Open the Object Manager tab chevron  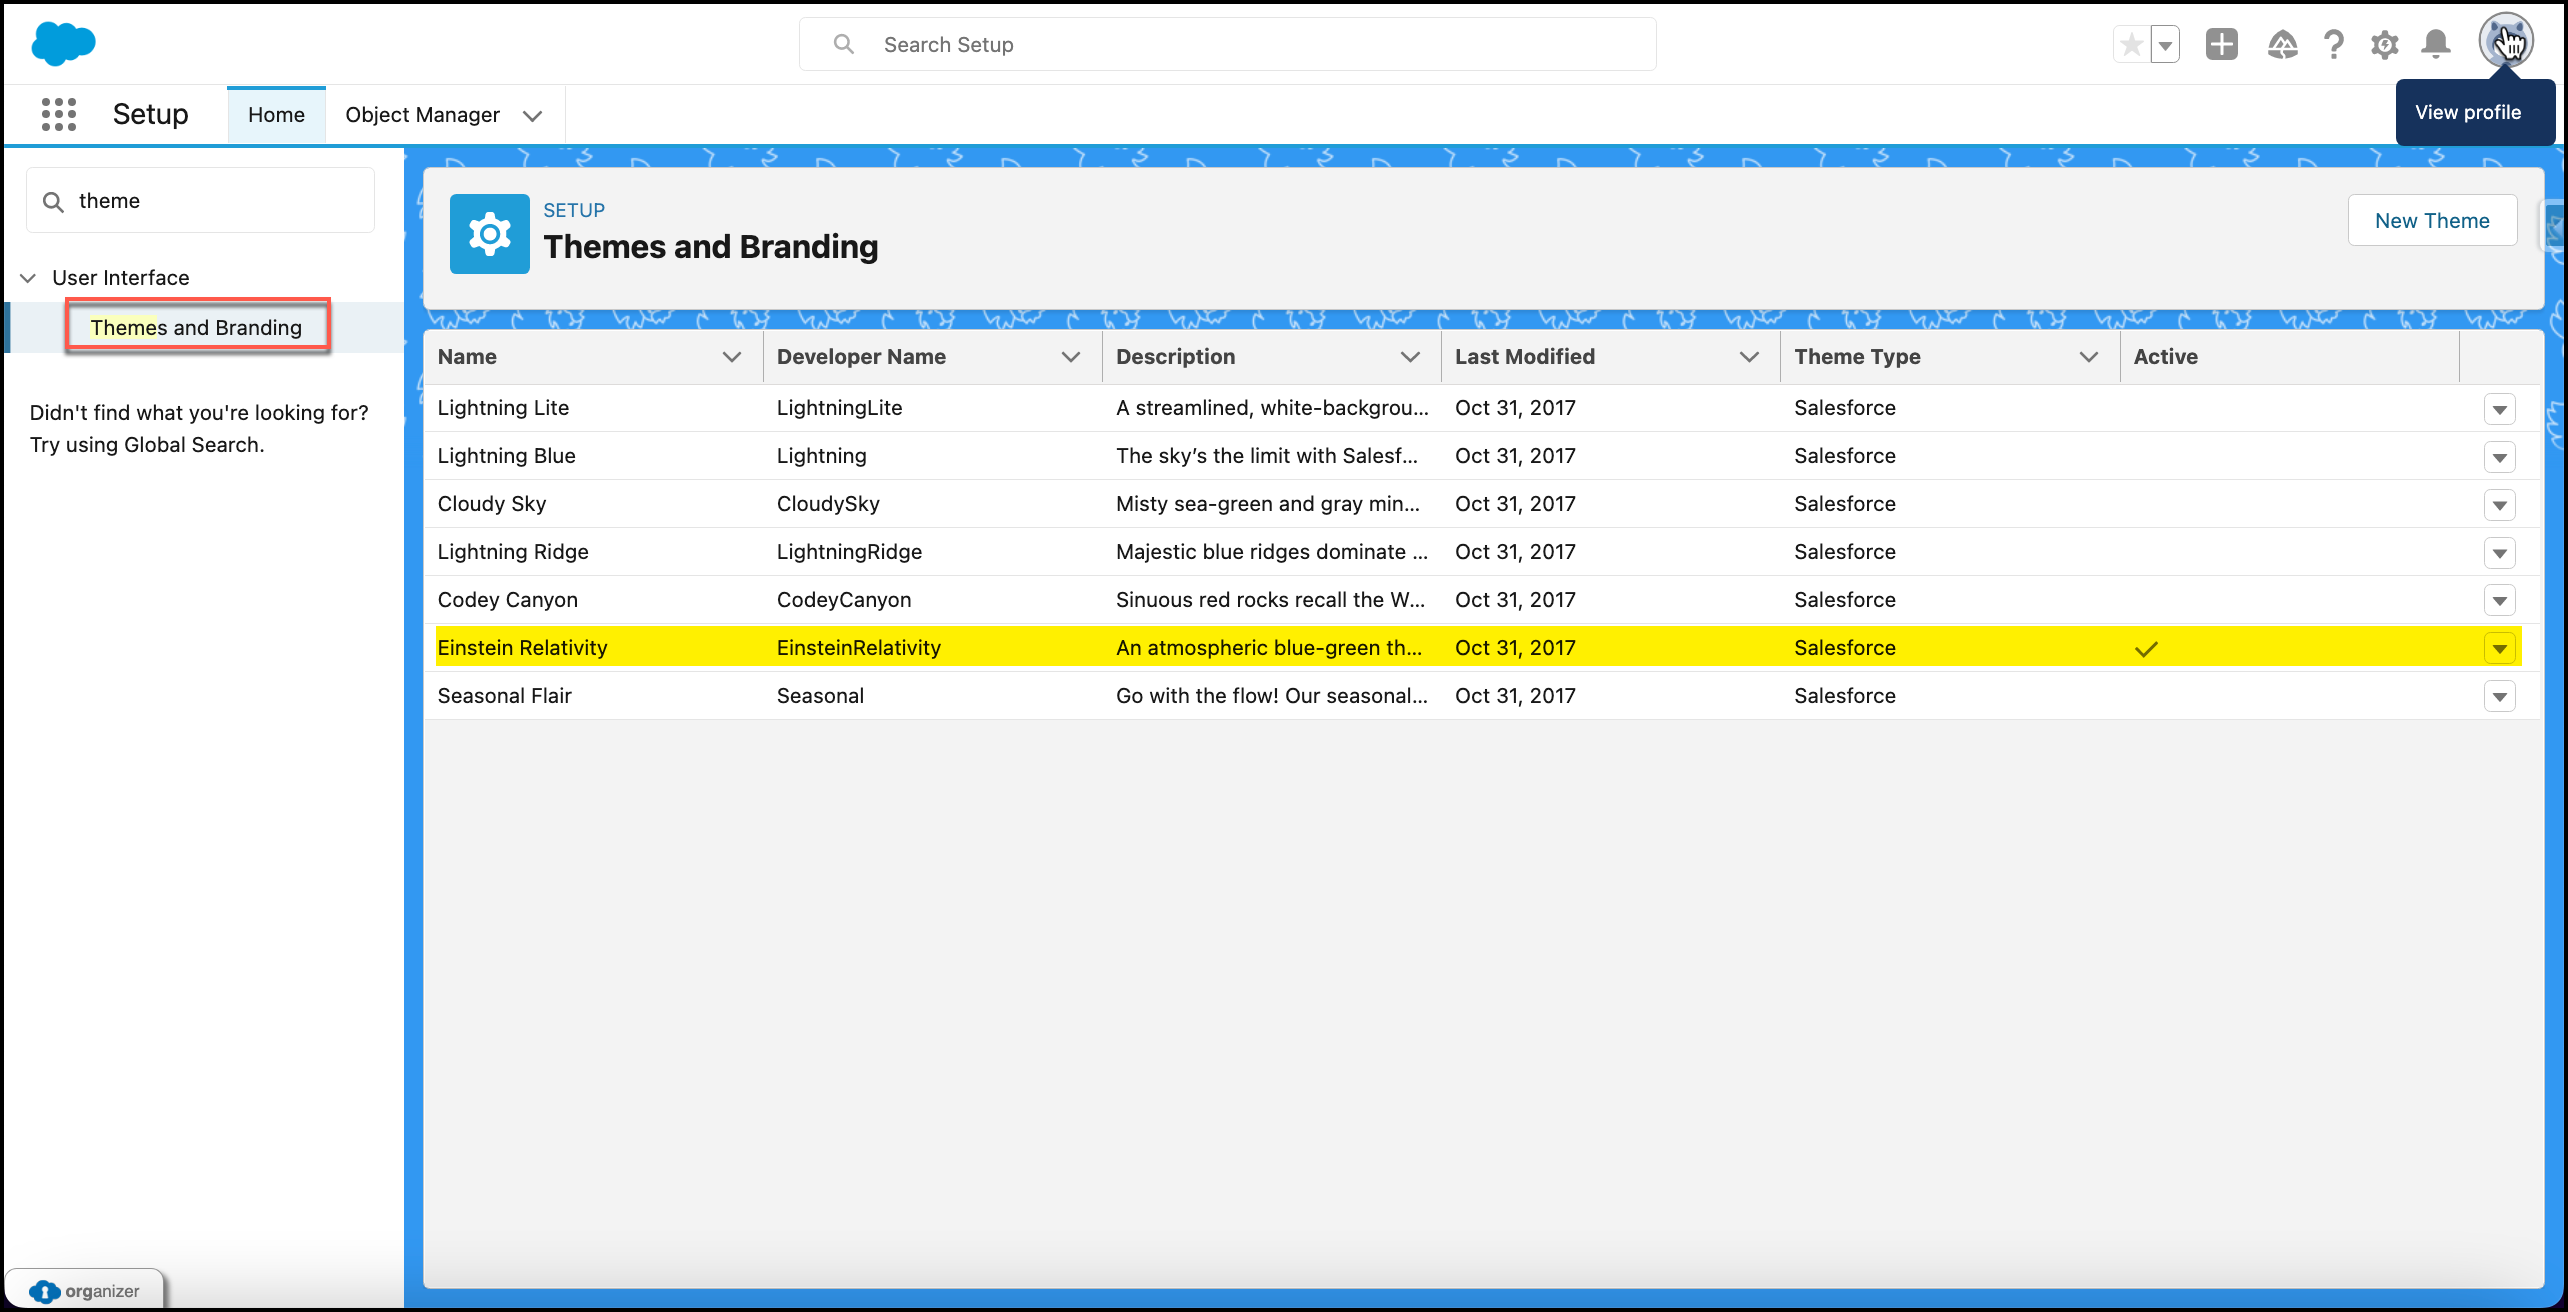pyautogui.click(x=533, y=116)
